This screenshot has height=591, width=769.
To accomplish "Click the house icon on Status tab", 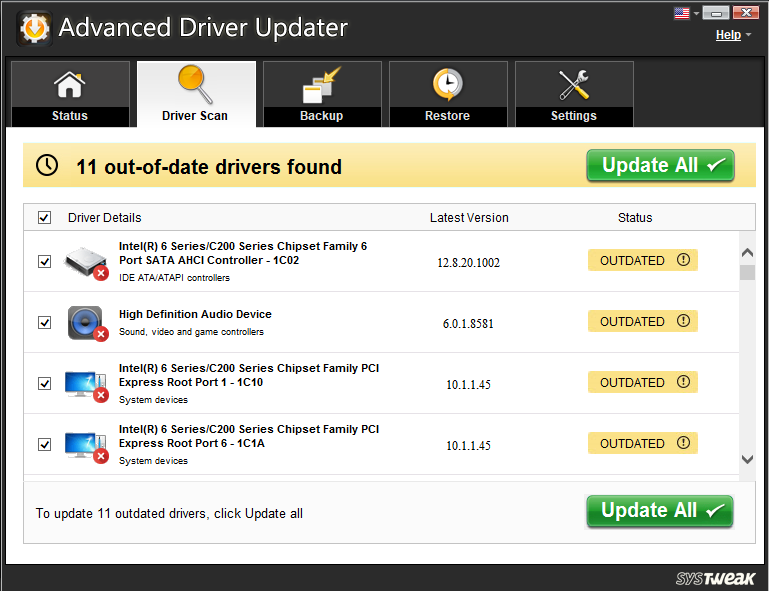I will coord(70,84).
